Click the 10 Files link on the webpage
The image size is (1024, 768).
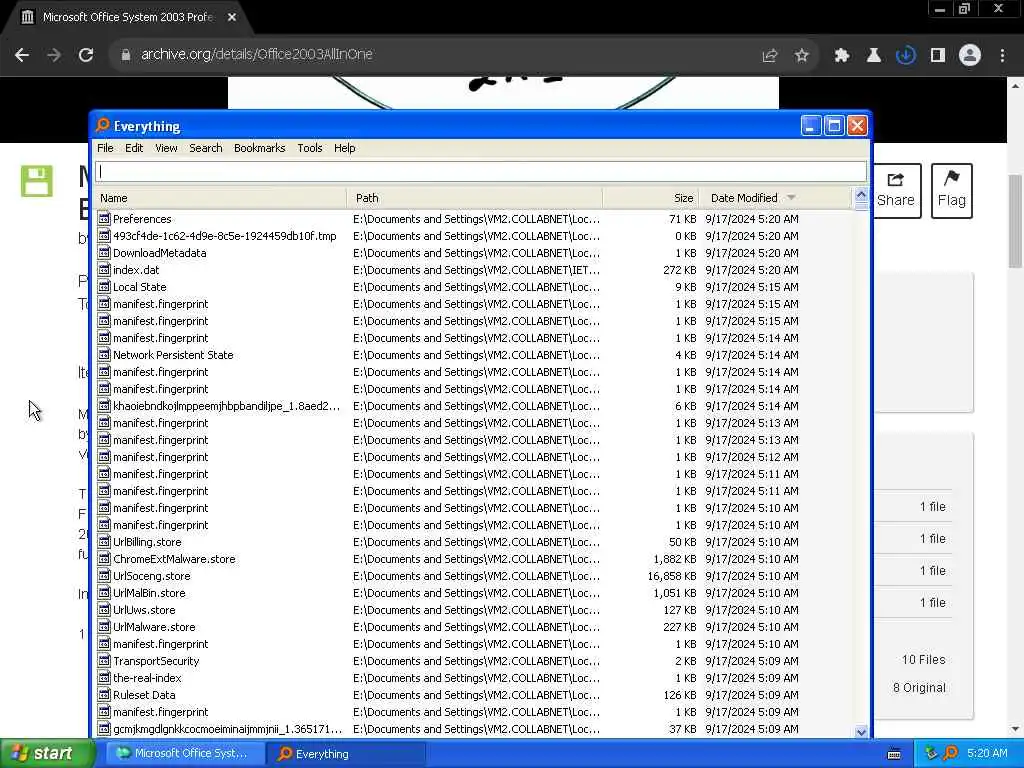coord(923,660)
